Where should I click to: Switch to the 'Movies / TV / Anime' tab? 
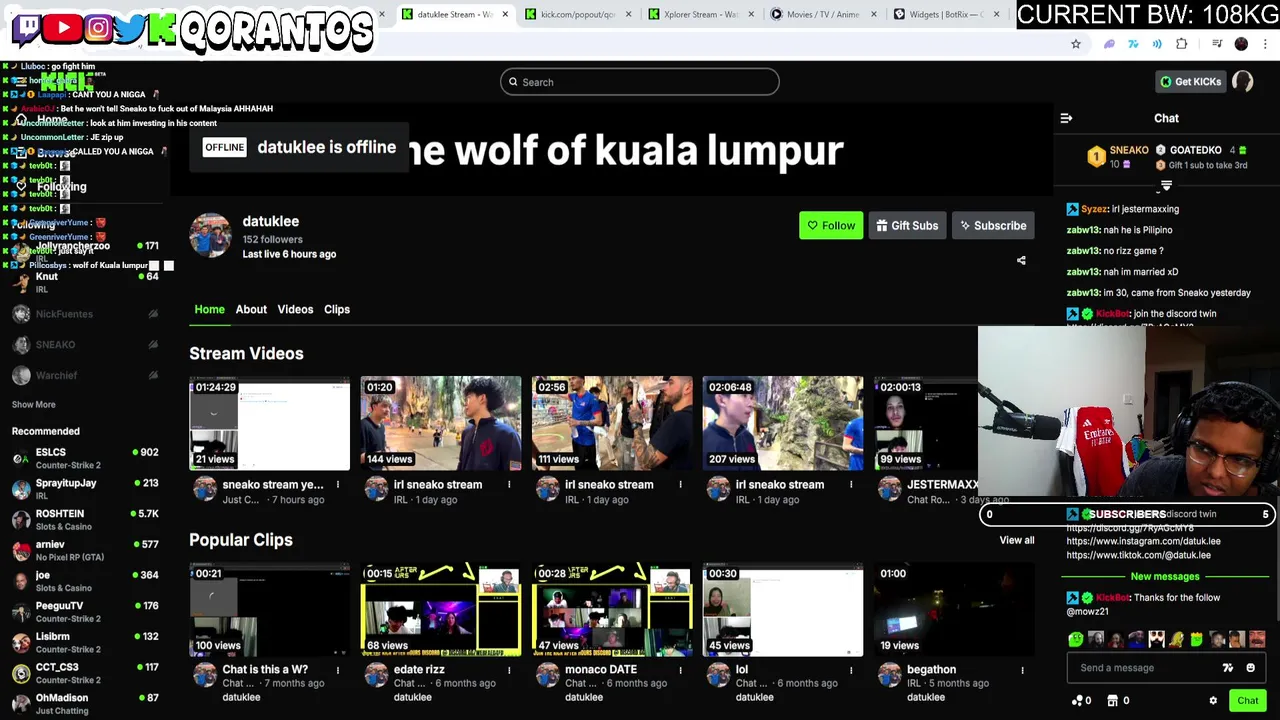tap(821, 14)
